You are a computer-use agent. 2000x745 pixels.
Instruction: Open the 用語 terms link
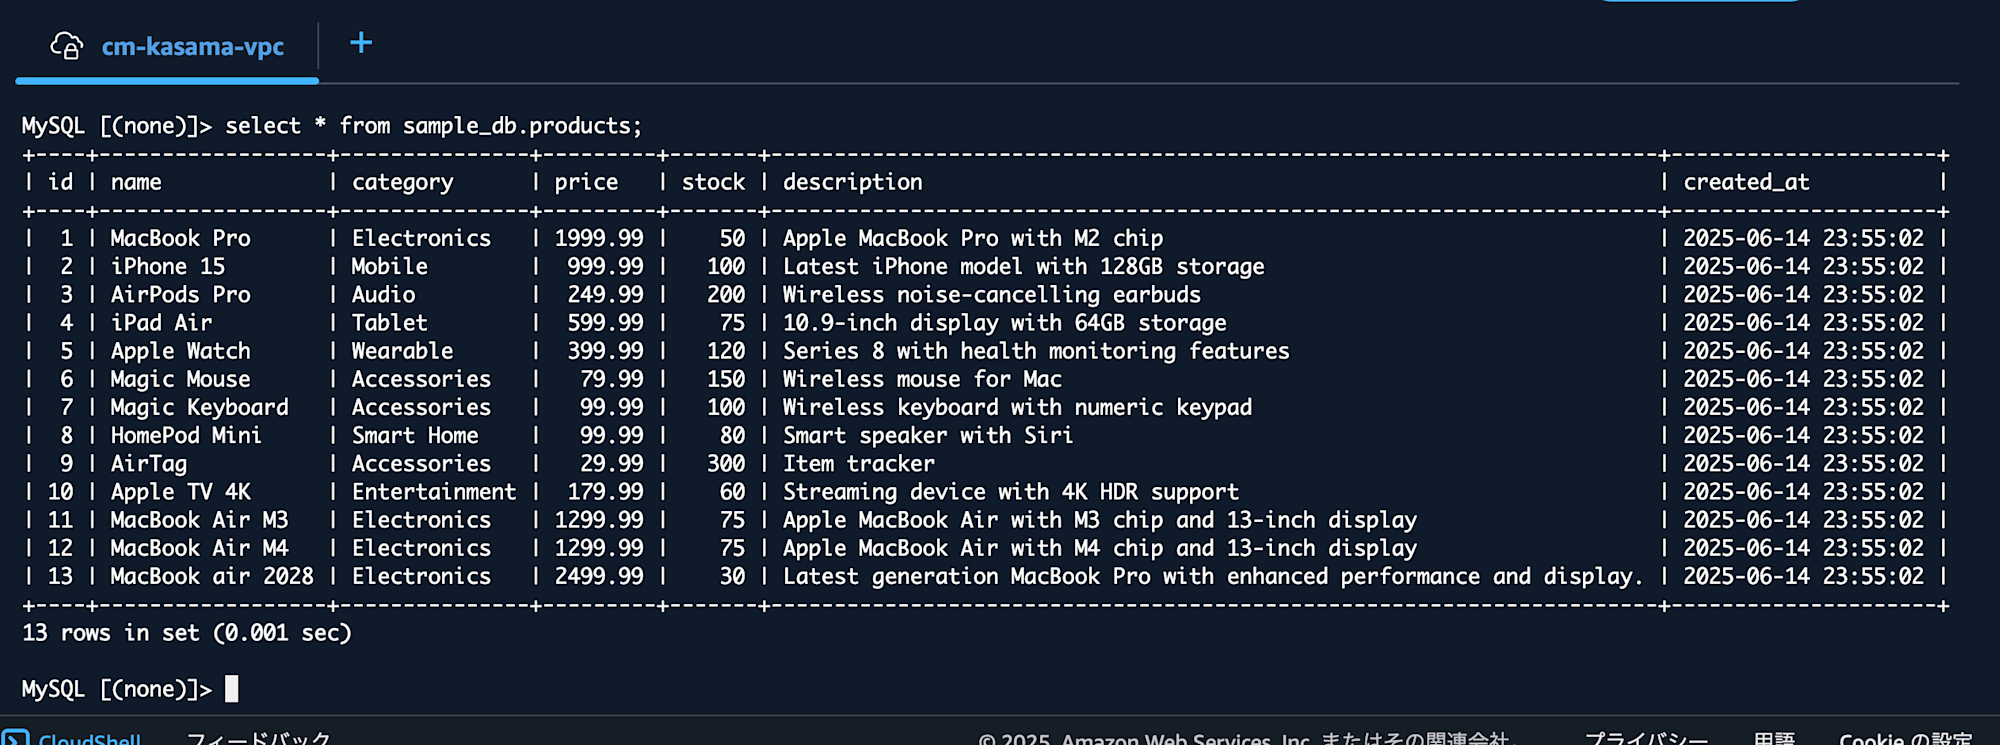tap(1774, 738)
